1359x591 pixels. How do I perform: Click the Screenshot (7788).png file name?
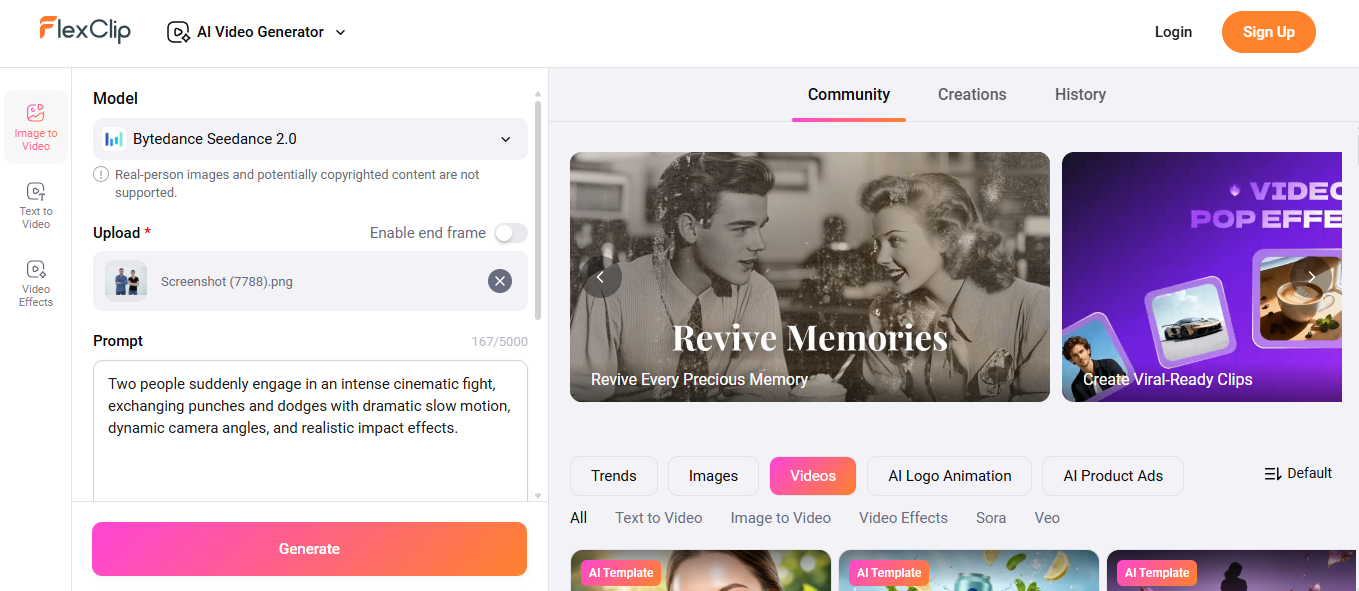coord(227,282)
